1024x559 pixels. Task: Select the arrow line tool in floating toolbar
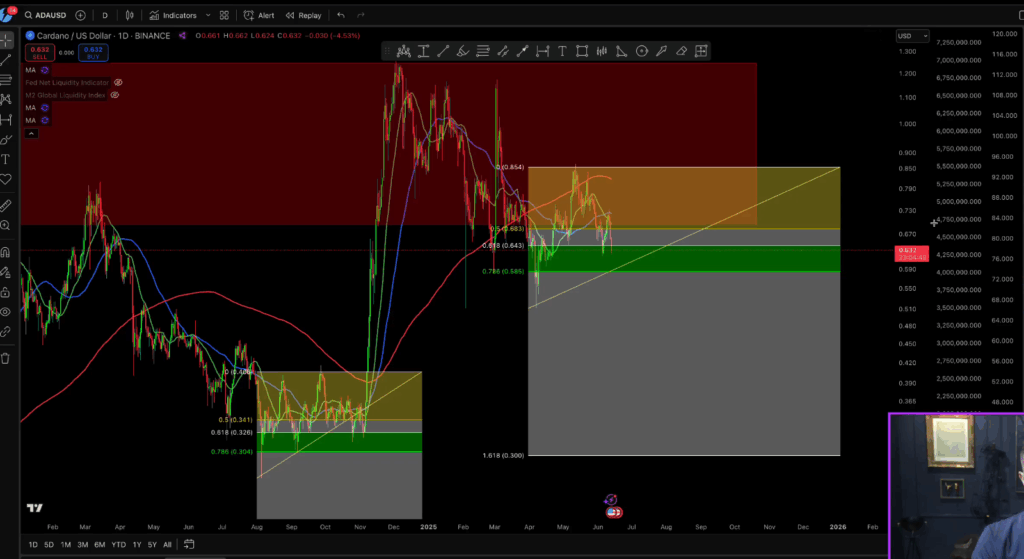[x=522, y=51]
